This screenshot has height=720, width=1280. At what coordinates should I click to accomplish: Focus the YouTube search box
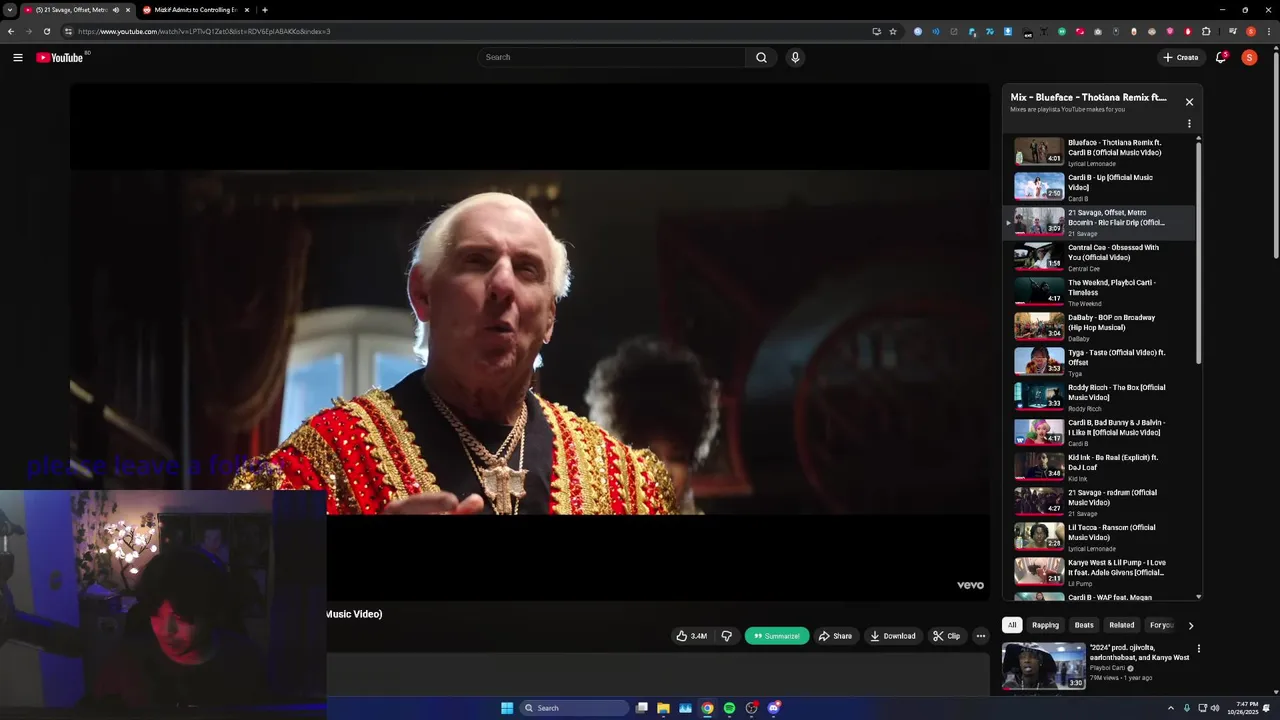tap(611, 57)
